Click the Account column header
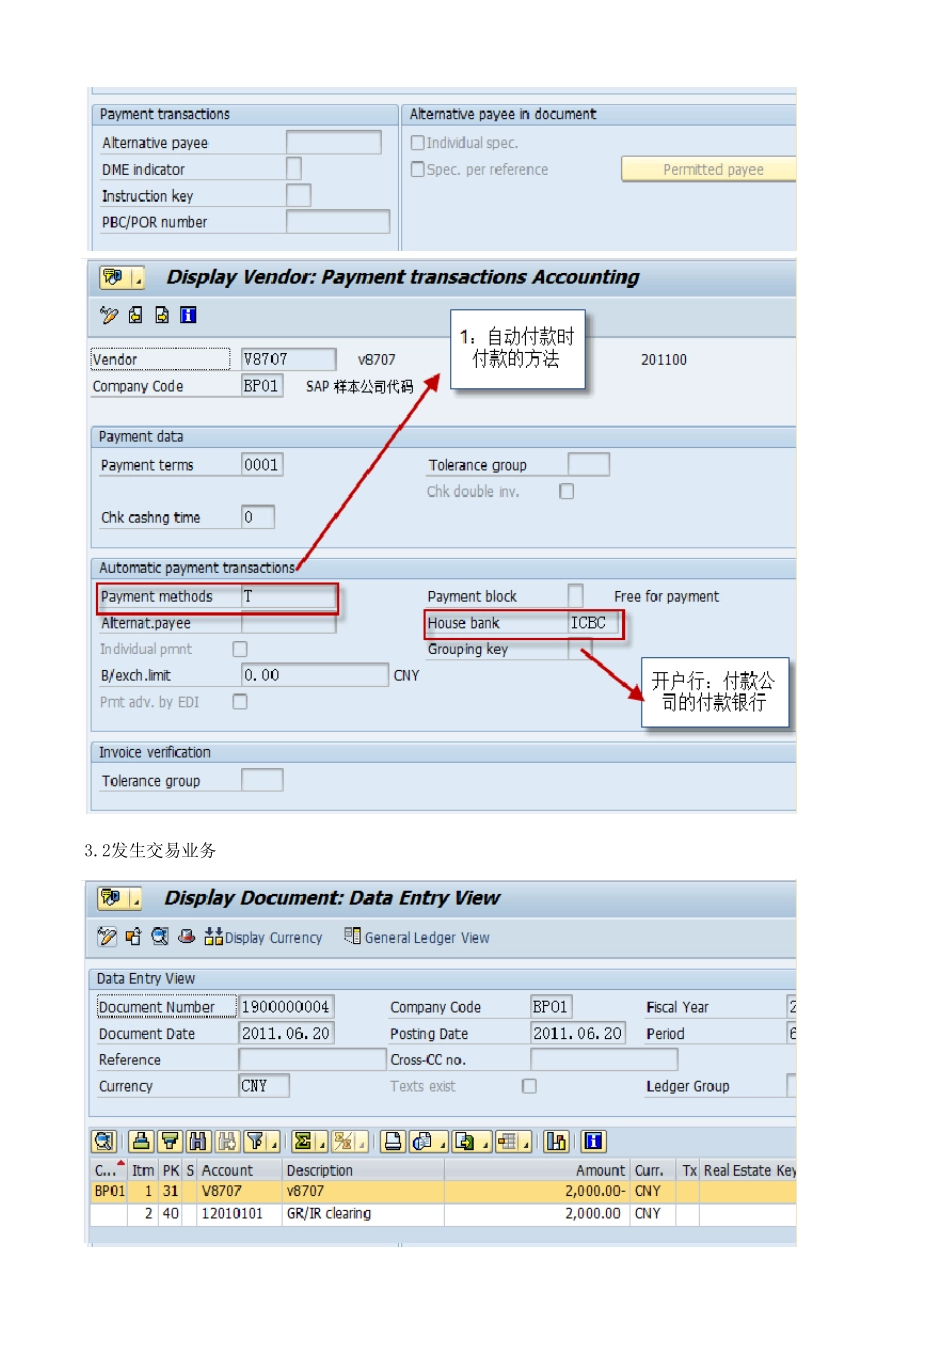This screenshot has height=1345, width=950. point(240,1170)
